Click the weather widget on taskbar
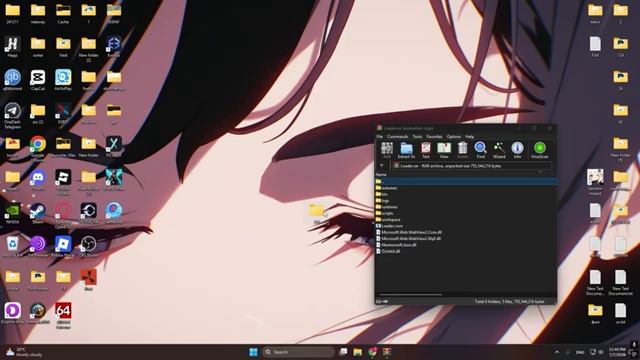Viewport: 640px width, 360px height. click(x=24, y=352)
